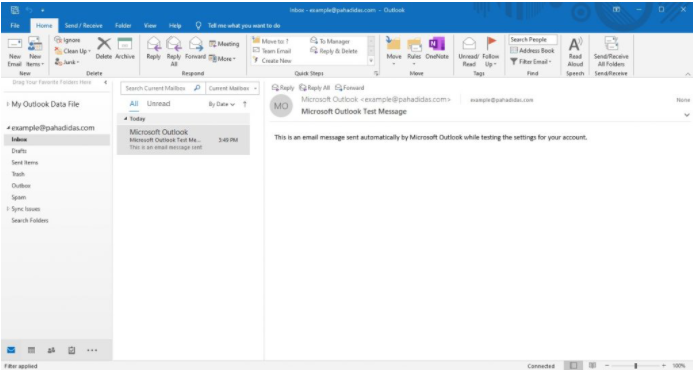
Task: Open the Junk options menu
Action: point(67,62)
